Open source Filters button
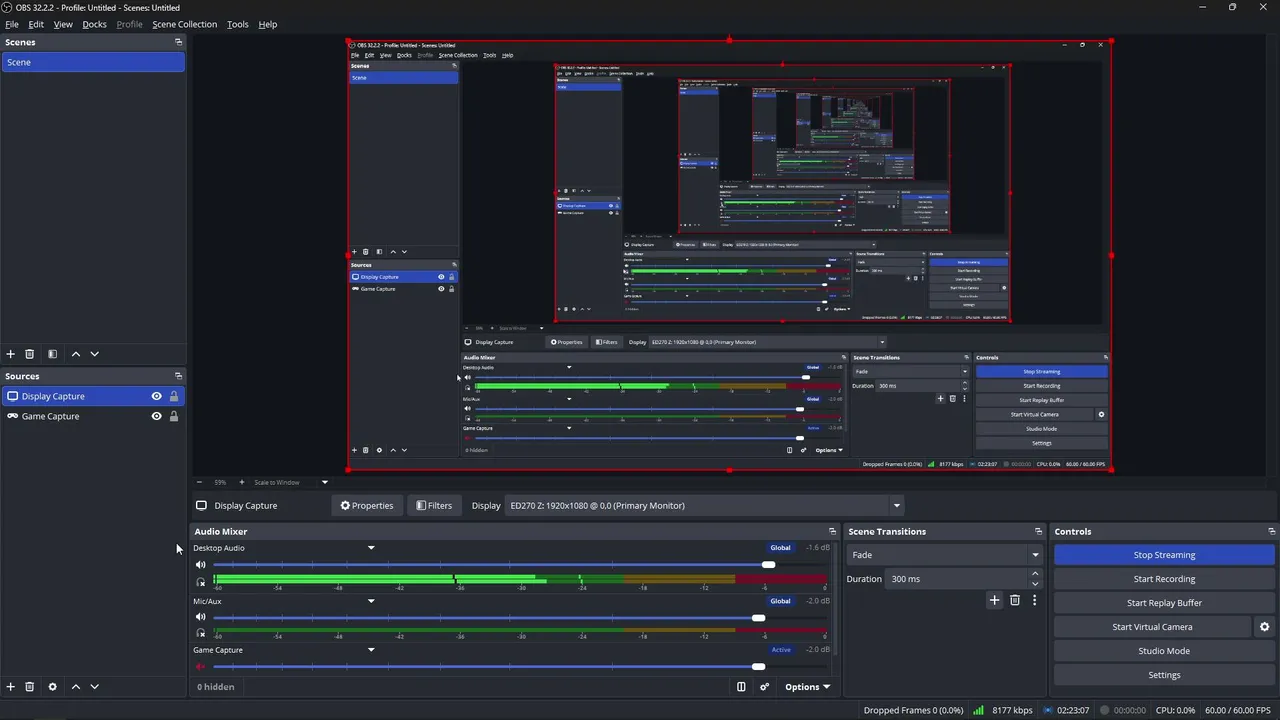Image resolution: width=1280 pixels, height=720 pixels. 434,505
